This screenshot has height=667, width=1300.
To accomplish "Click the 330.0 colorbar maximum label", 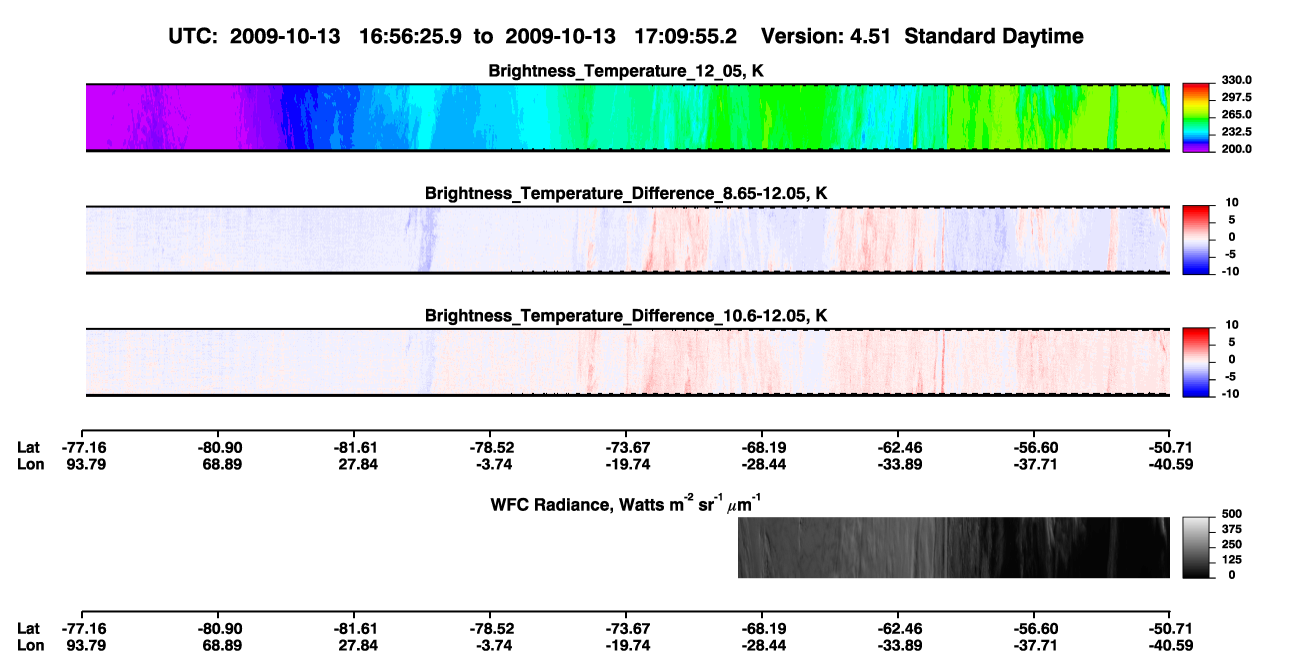I will click(1235, 80).
